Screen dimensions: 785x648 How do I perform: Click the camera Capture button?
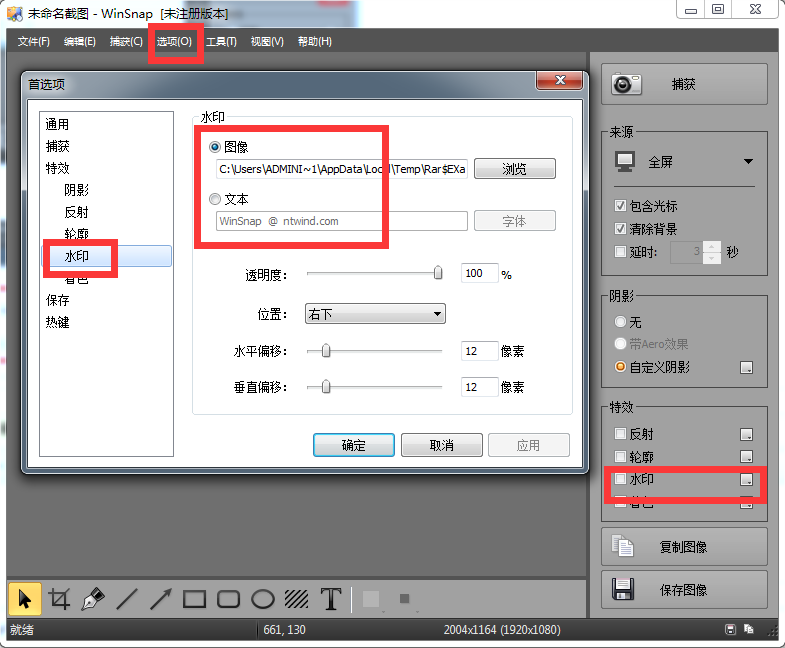tap(684, 84)
